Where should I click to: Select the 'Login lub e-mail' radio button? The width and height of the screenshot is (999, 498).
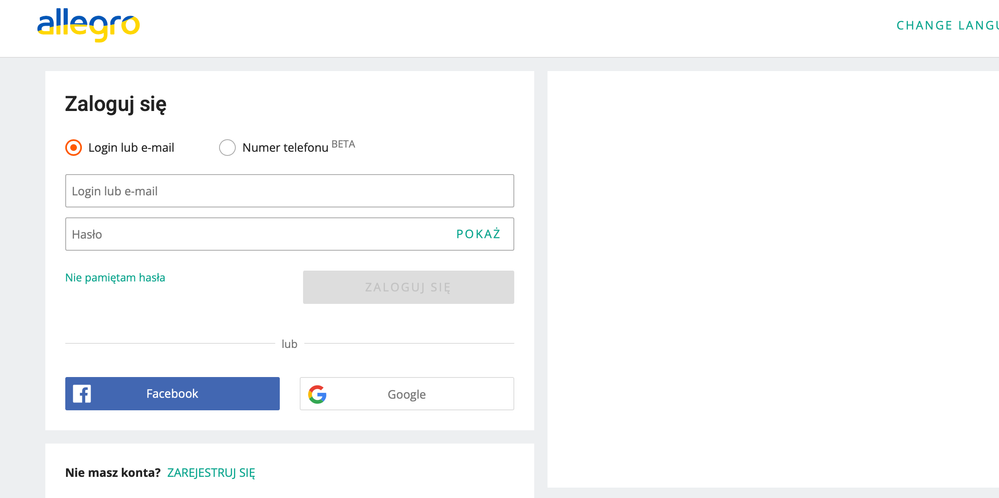tap(73, 147)
